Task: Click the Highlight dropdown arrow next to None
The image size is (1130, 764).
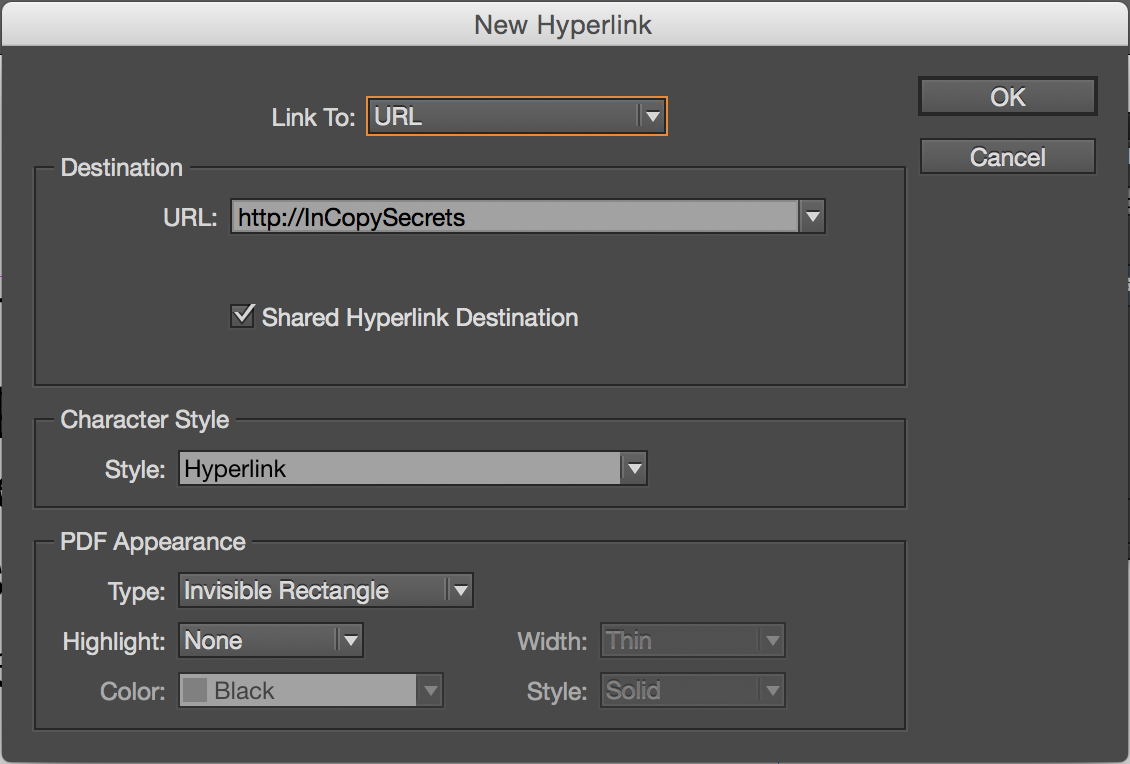Action: pos(349,641)
